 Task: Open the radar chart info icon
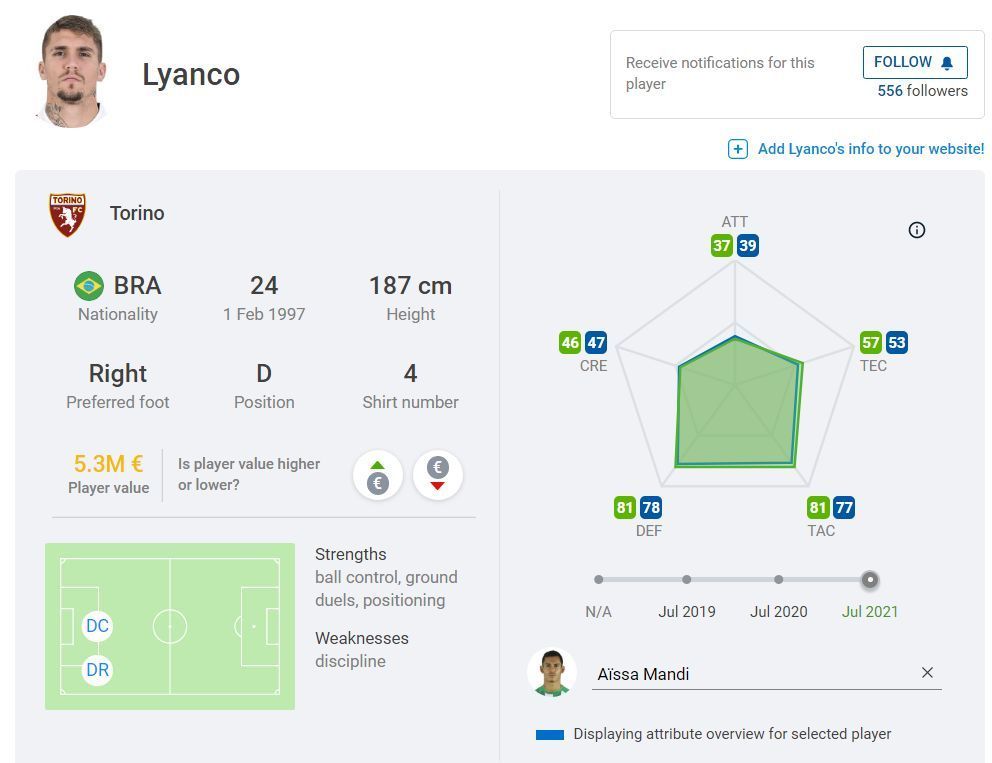[x=916, y=230]
